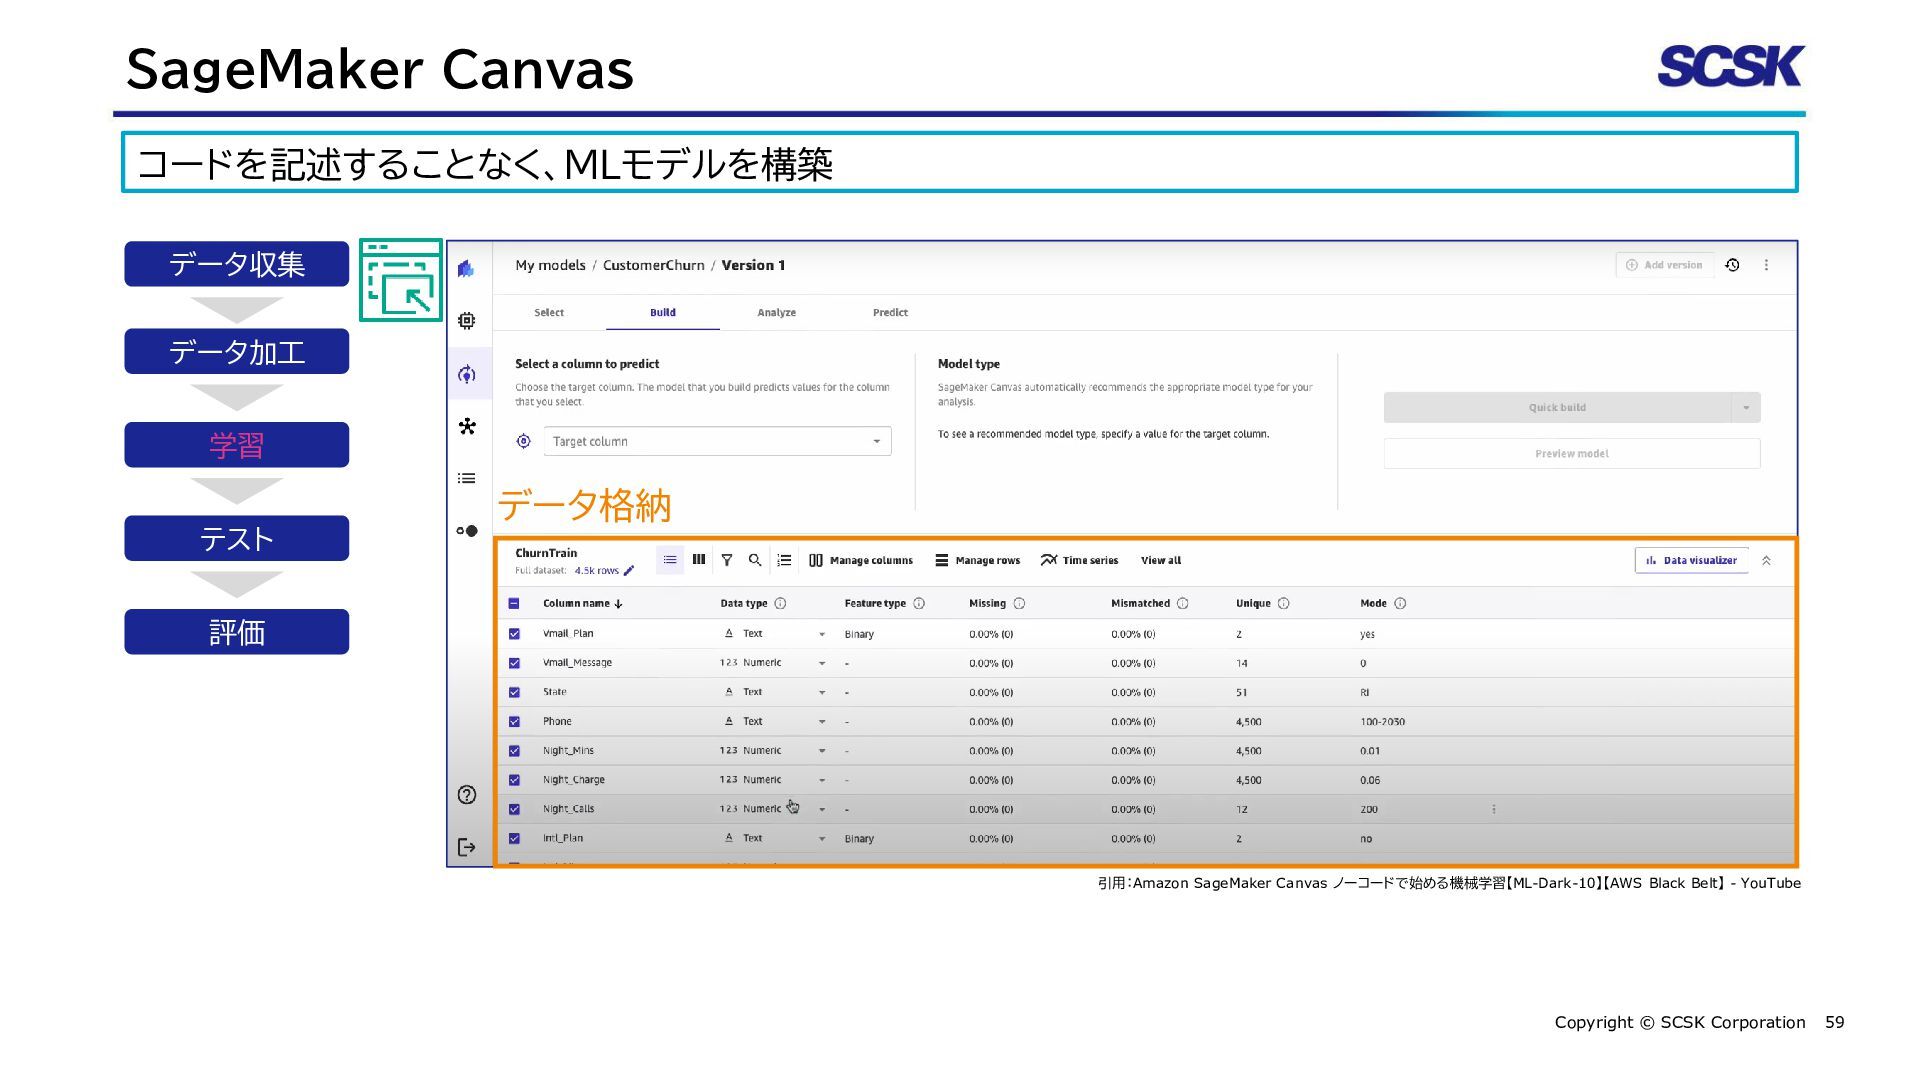
Task: Open the Data visualizer button
Action: 1691,560
